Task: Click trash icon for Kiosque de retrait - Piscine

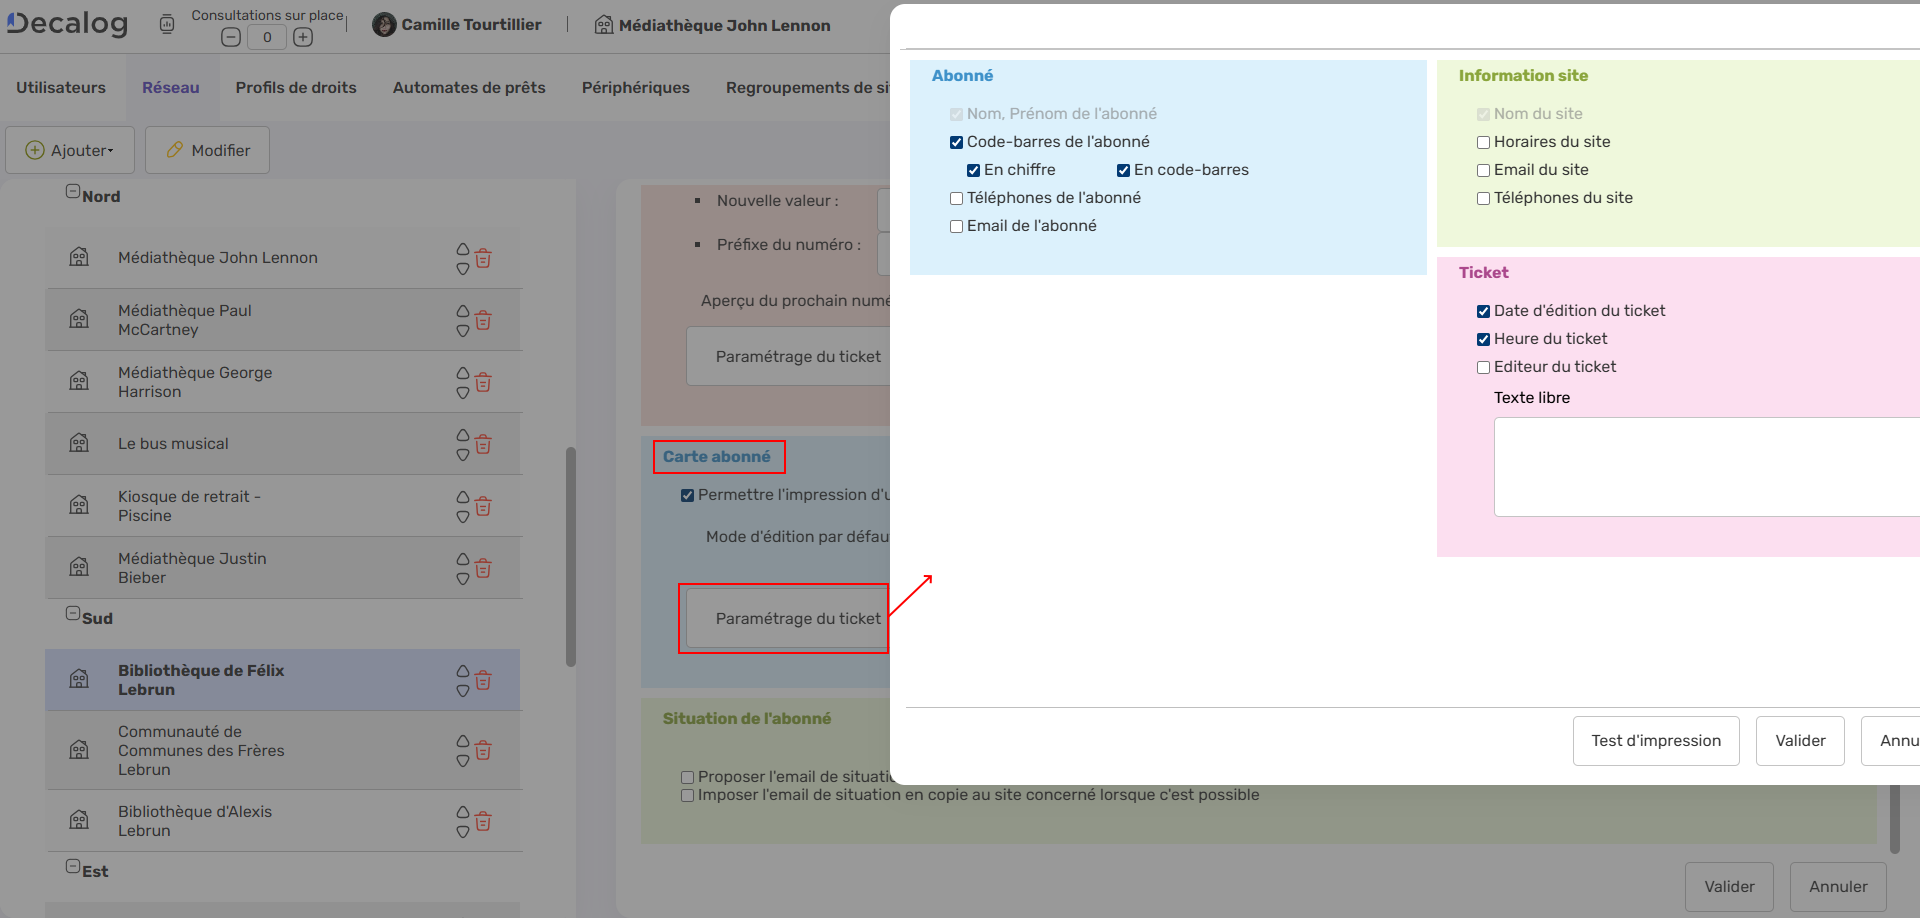Action: pos(483,507)
